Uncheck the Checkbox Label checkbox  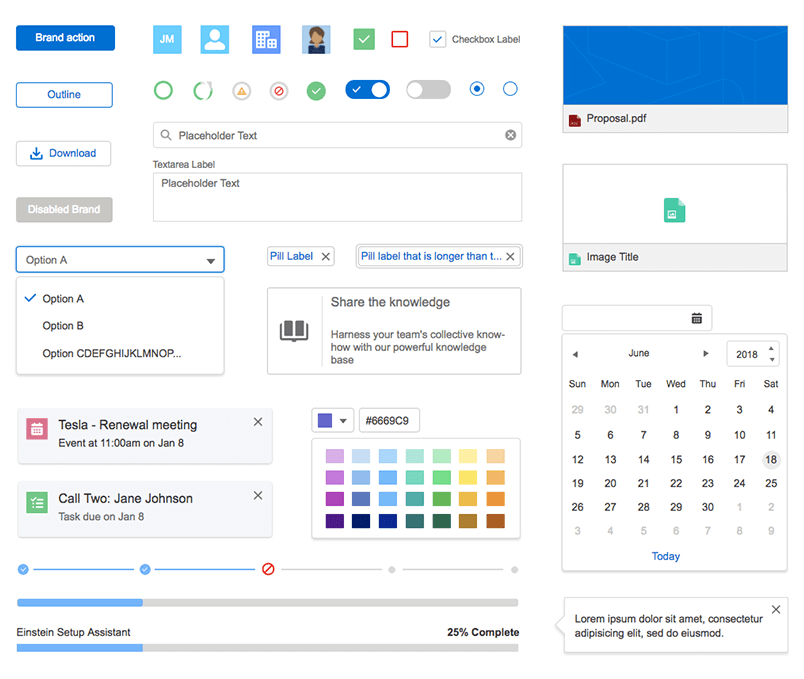pyautogui.click(x=437, y=39)
